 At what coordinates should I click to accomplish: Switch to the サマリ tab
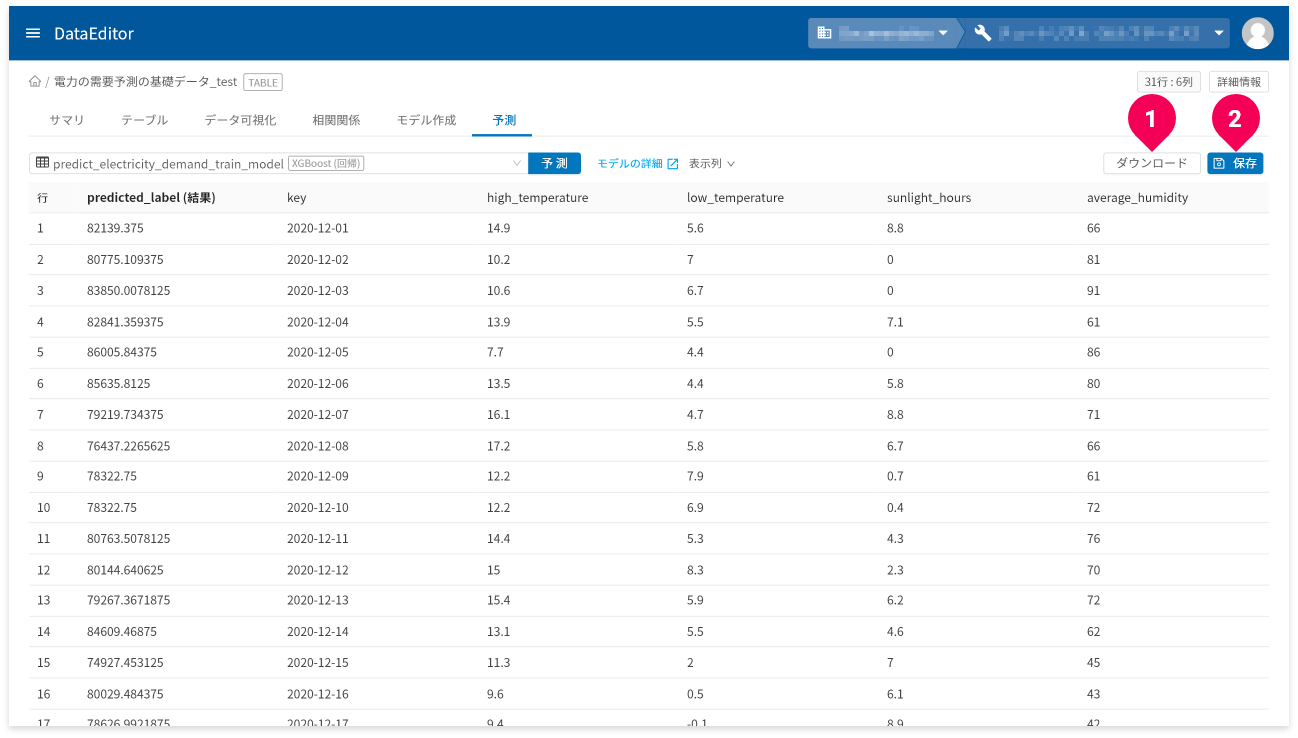point(67,120)
